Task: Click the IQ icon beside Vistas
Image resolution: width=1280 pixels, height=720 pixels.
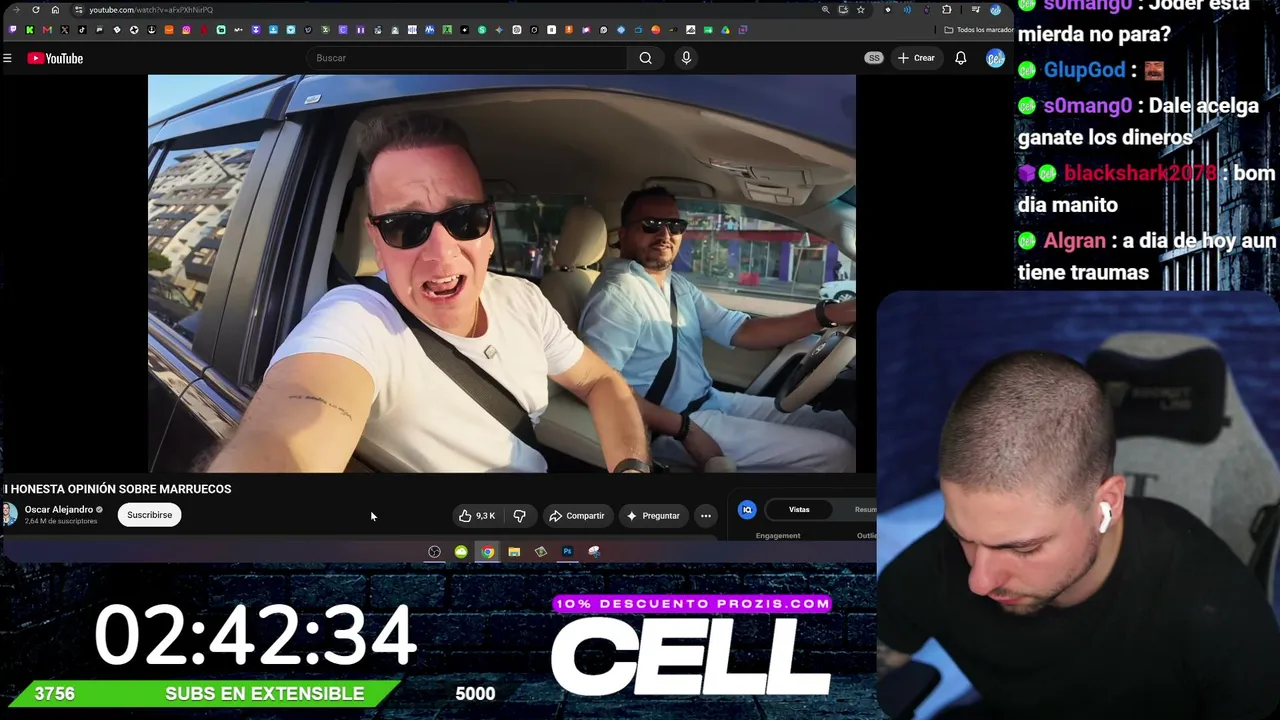Action: click(x=747, y=510)
